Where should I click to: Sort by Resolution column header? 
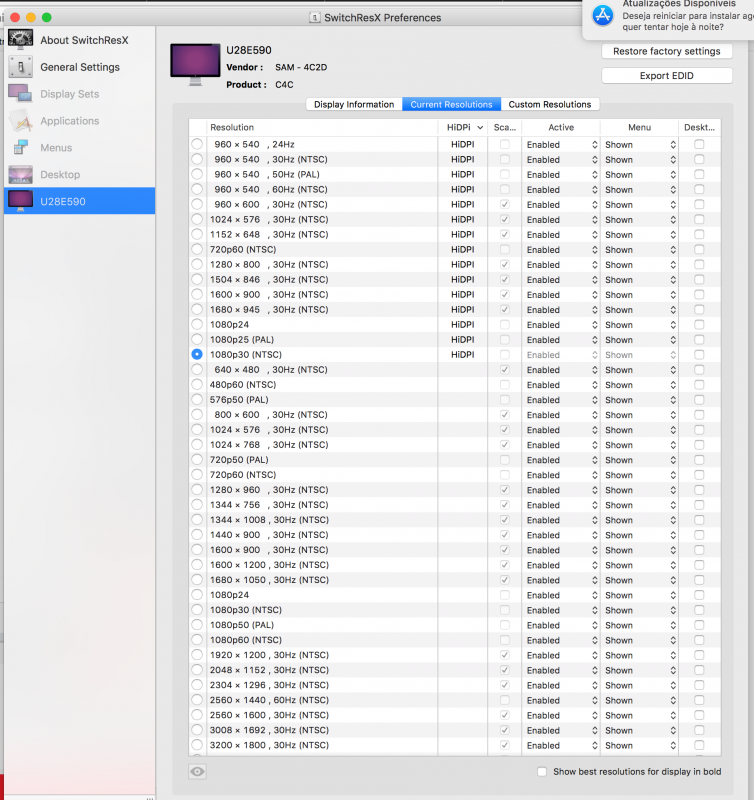pos(322,127)
